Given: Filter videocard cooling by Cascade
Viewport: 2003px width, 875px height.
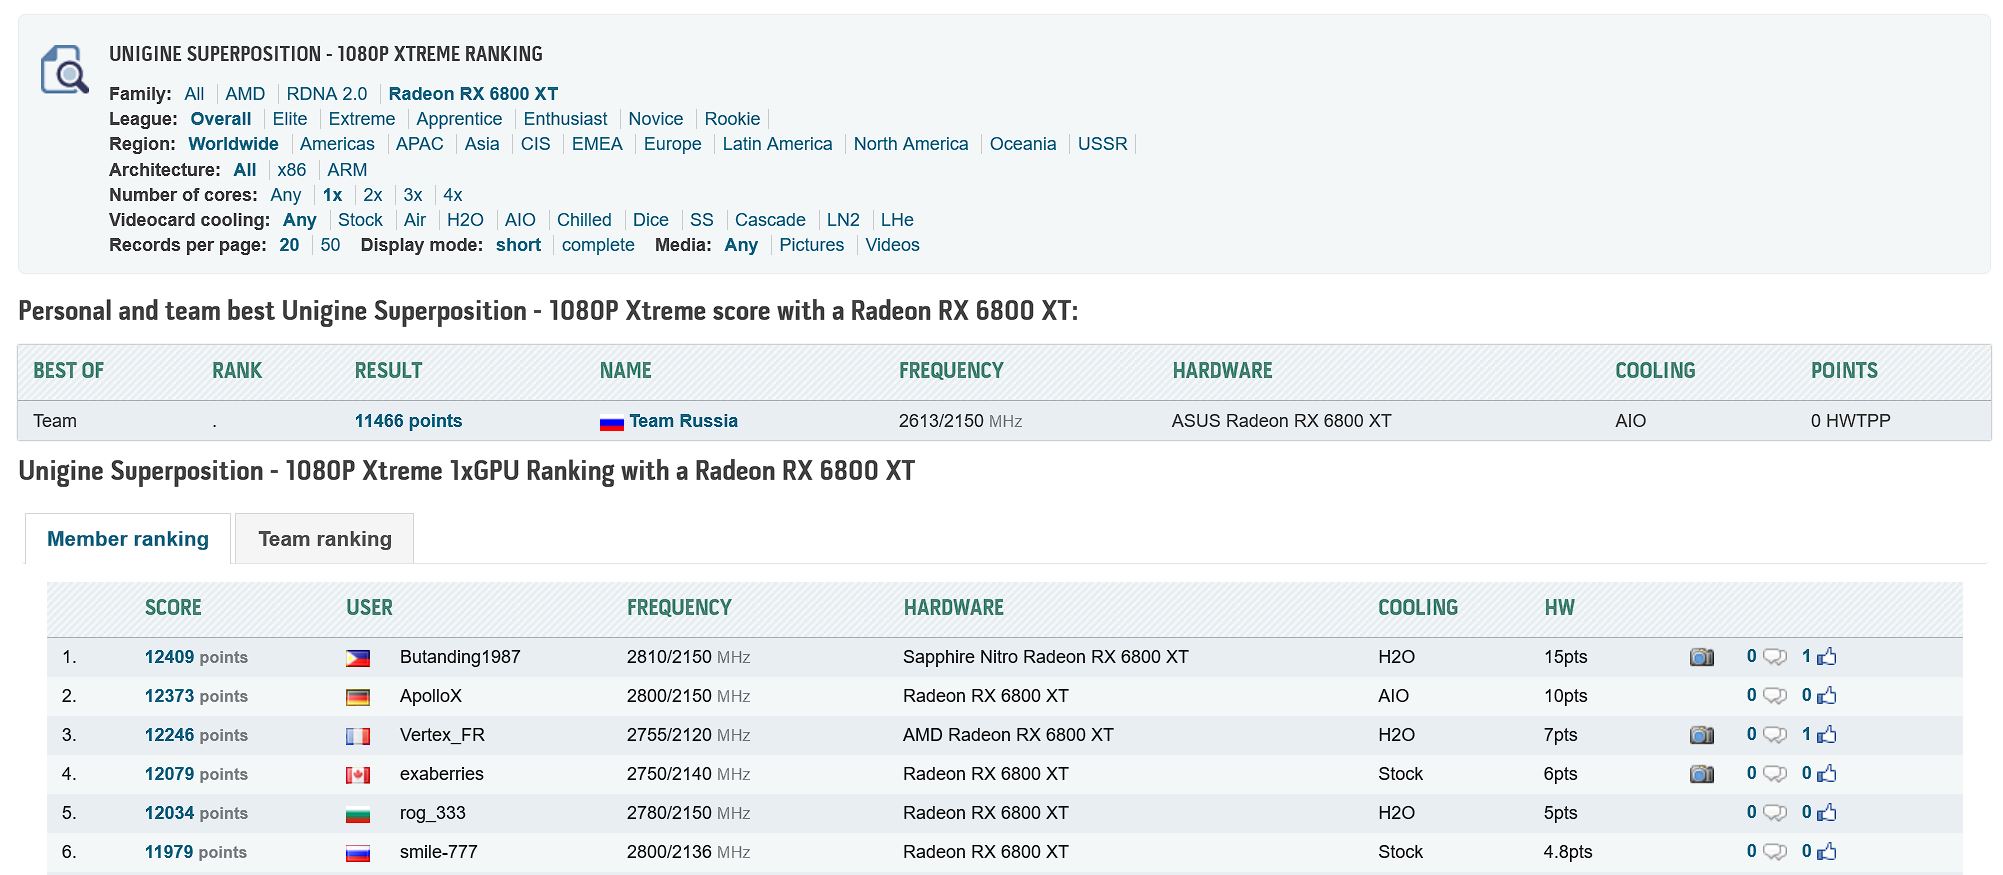Looking at the screenshot, I should tap(770, 220).
